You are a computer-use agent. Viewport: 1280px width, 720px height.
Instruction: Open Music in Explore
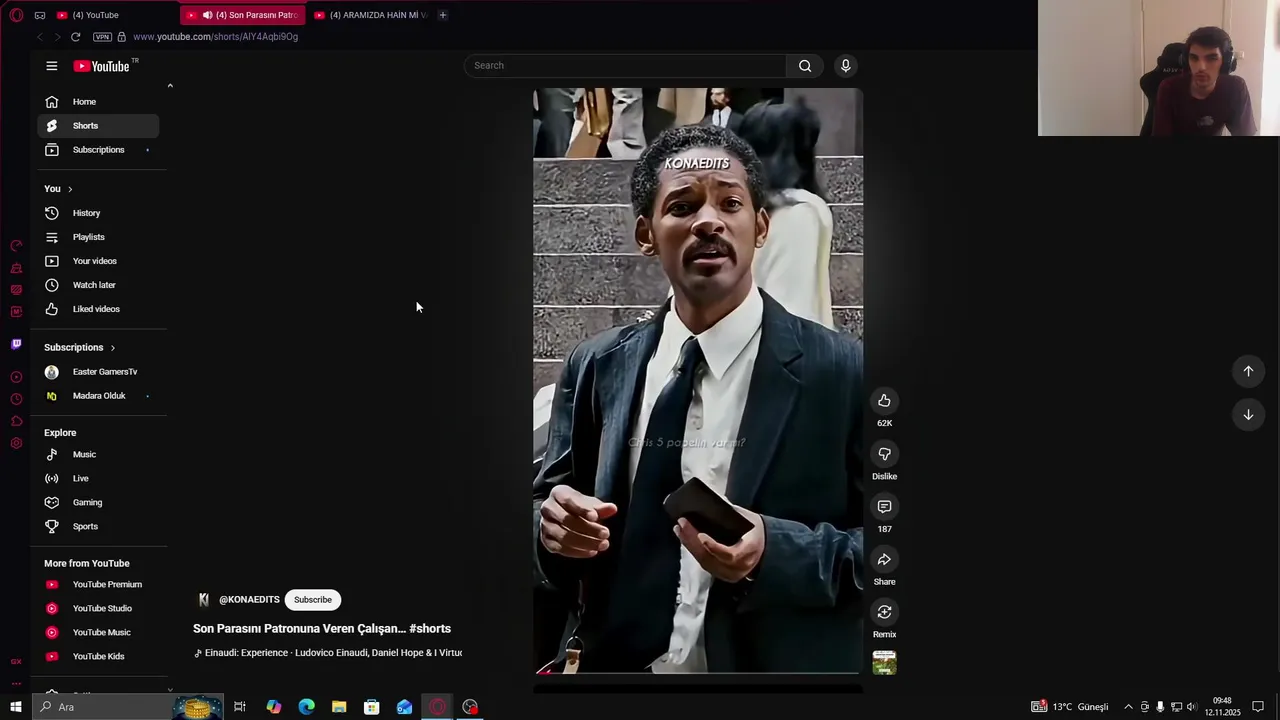98,455
